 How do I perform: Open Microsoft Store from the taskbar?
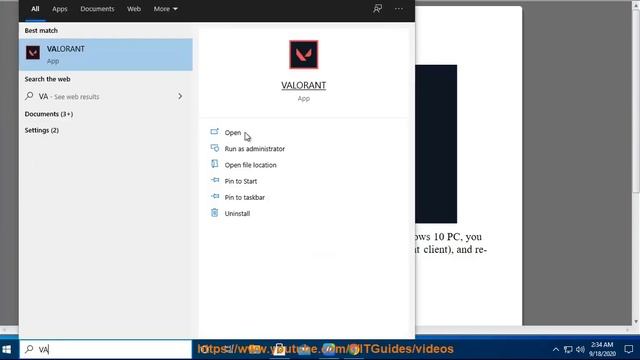pos(279,349)
